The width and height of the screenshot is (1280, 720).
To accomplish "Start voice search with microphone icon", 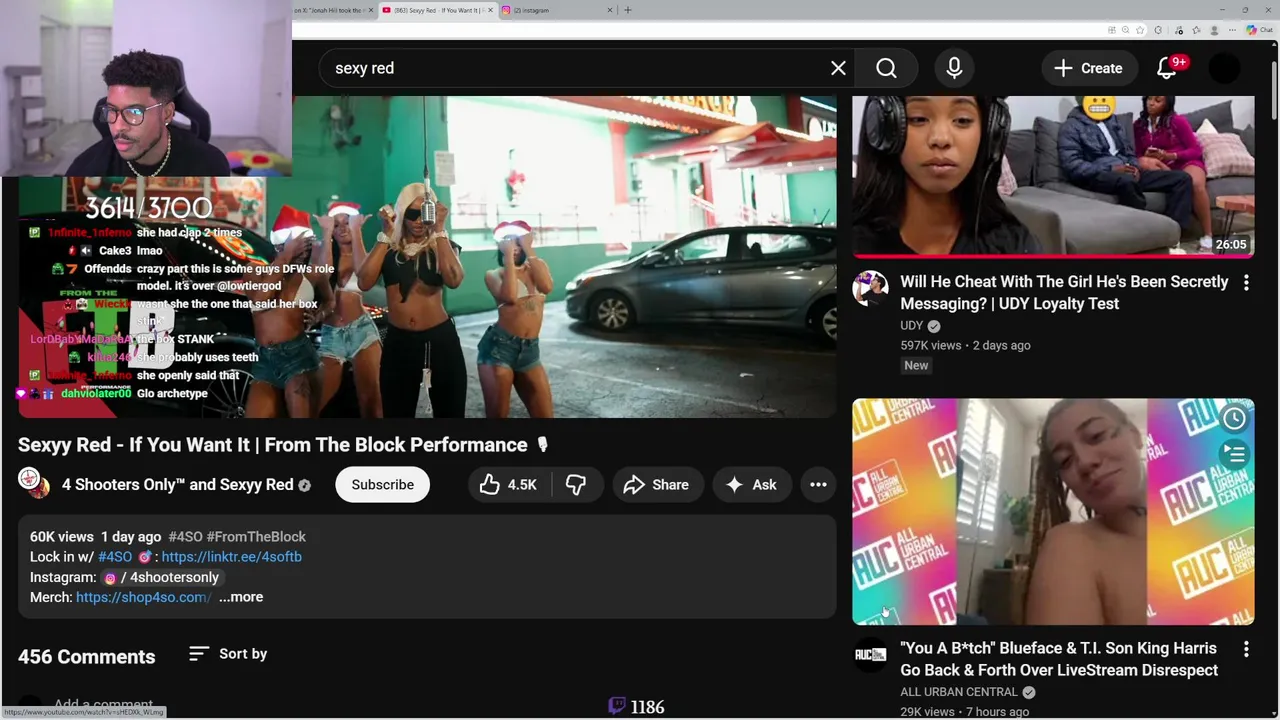I will (x=954, y=68).
